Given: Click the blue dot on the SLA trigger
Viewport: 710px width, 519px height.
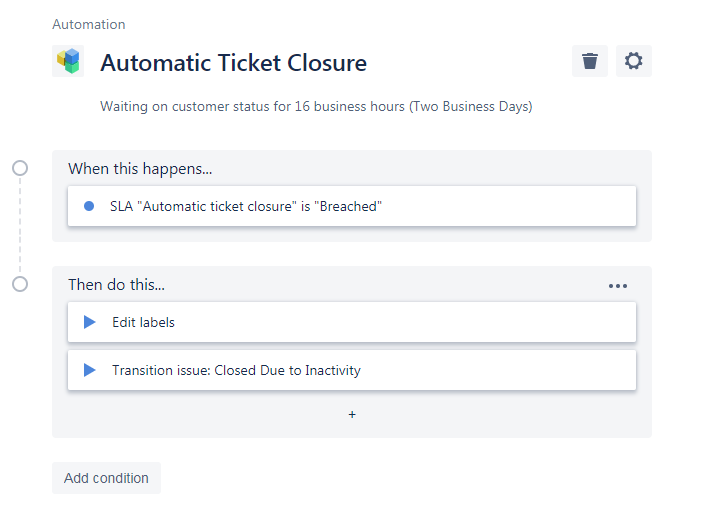Looking at the screenshot, I should click(89, 206).
